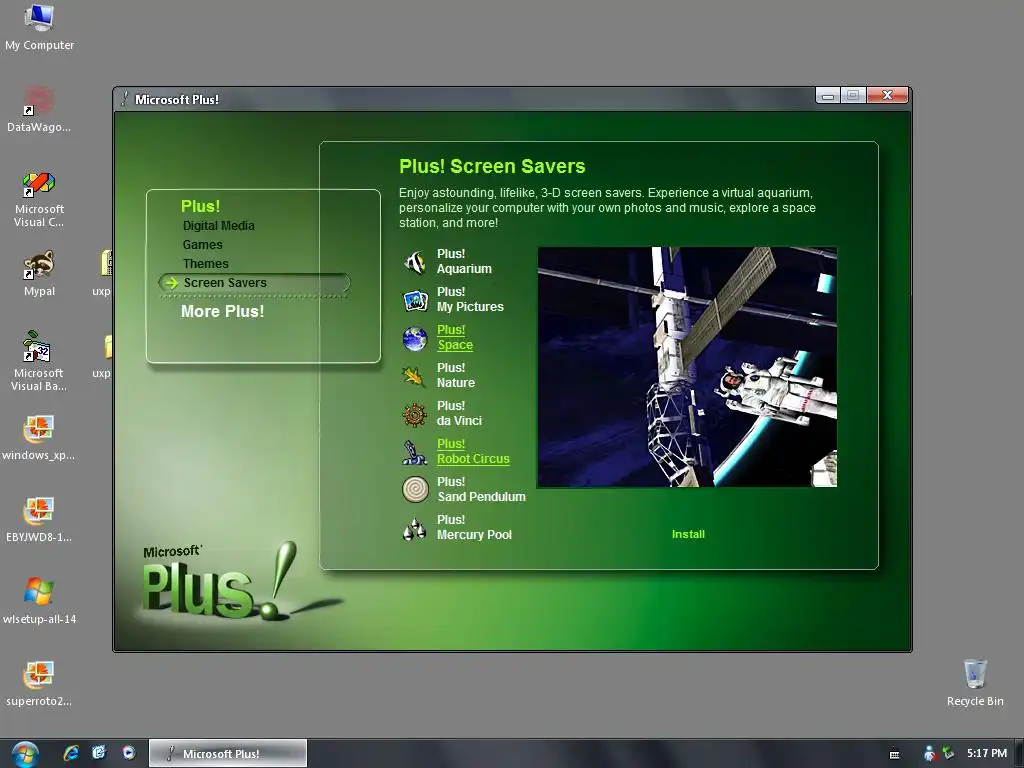
Task: Click the Plus! da Vinci wheel icon
Action: (415, 414)
